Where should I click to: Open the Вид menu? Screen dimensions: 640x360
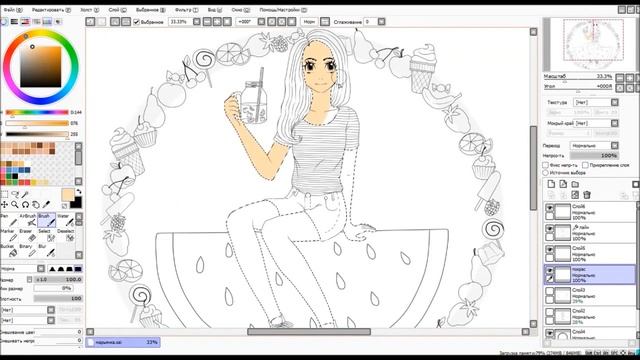click(x=215, y=9)
